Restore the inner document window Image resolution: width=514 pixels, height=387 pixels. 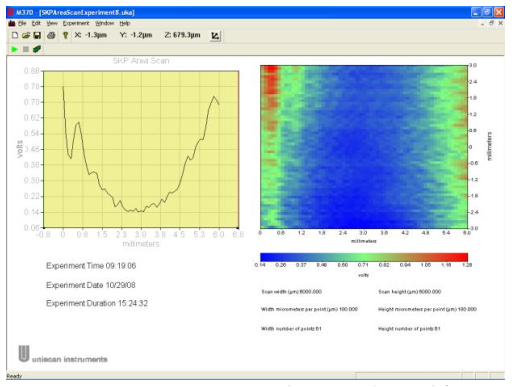tap(491, 23)
